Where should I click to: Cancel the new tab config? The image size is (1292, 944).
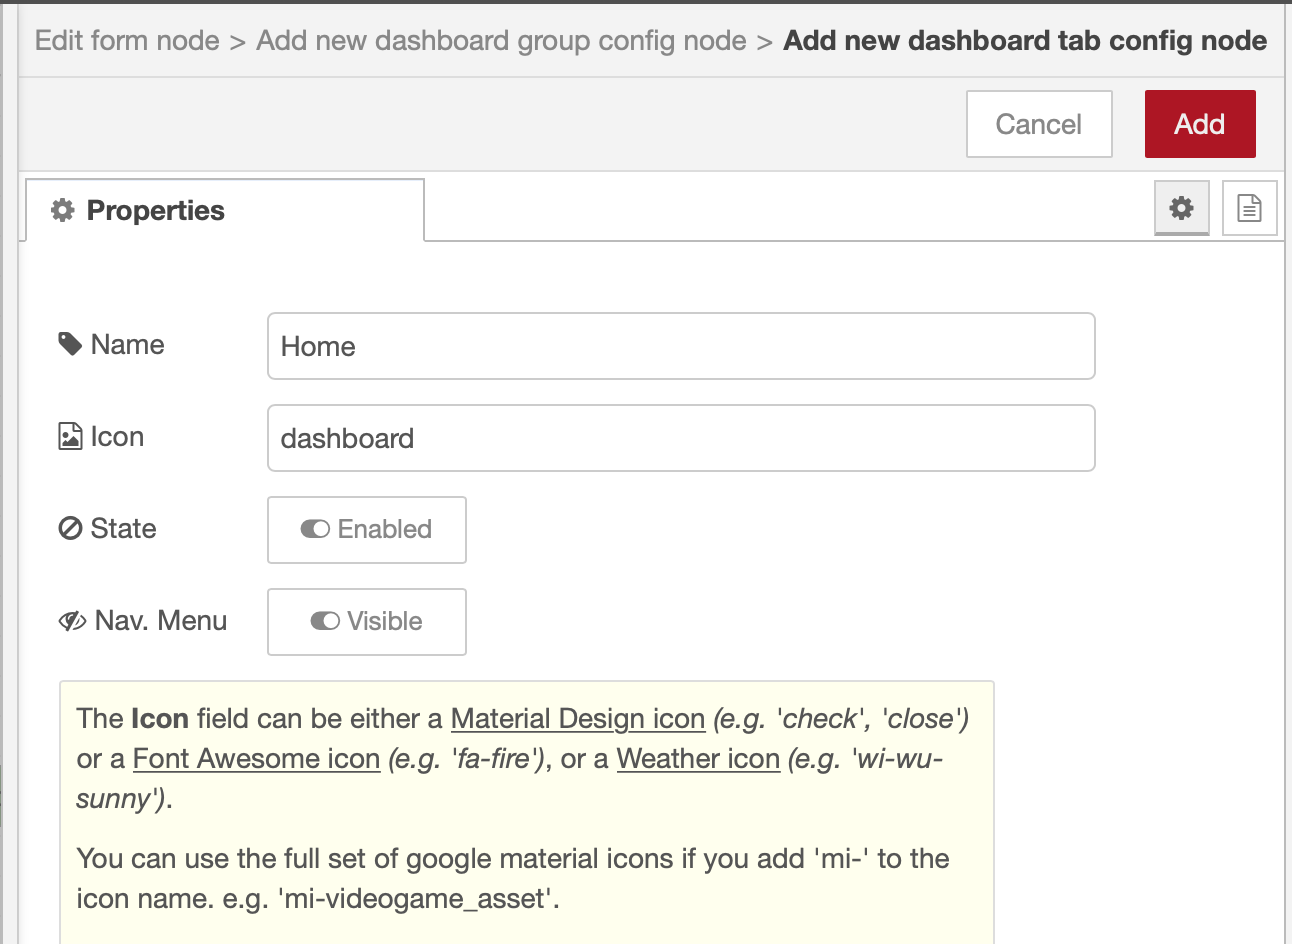(1039, 124)
